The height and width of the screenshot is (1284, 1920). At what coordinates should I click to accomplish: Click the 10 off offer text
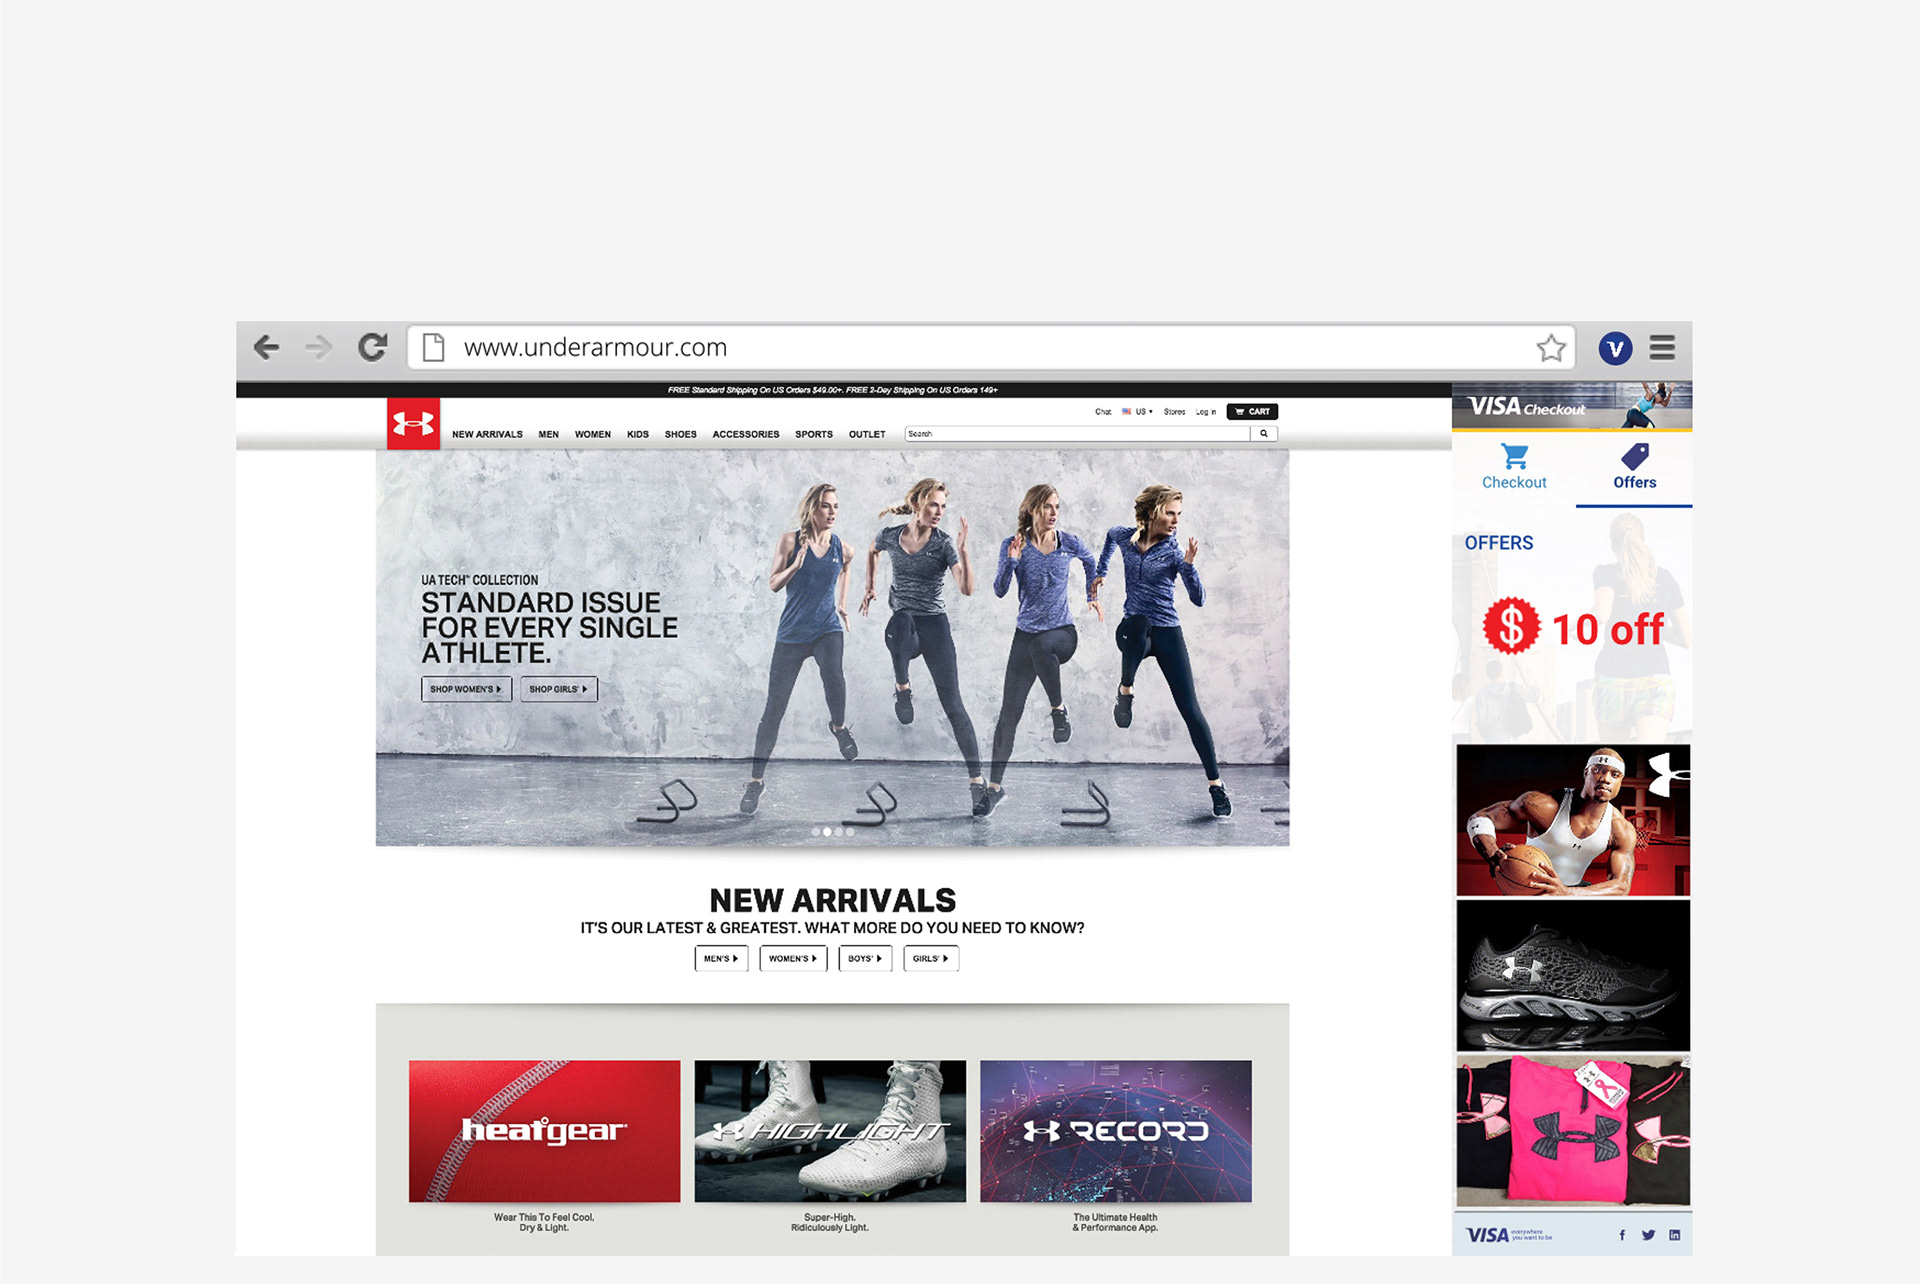point(1607,630)
